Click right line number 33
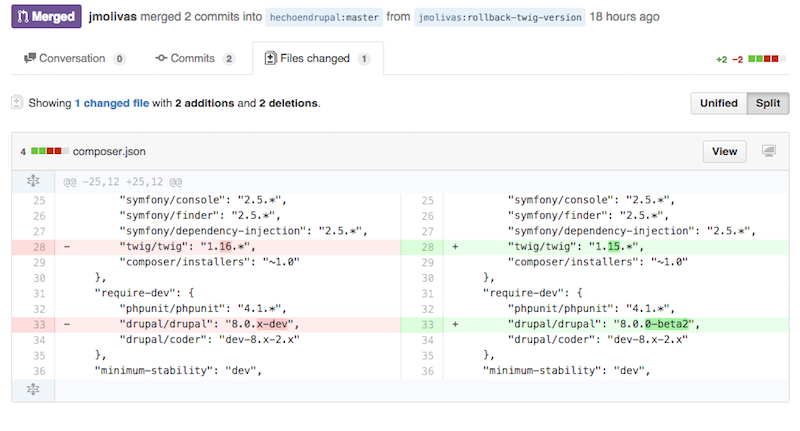Image resolution: width=800 pixels, height=431 pixels. [x=428, y=324]
